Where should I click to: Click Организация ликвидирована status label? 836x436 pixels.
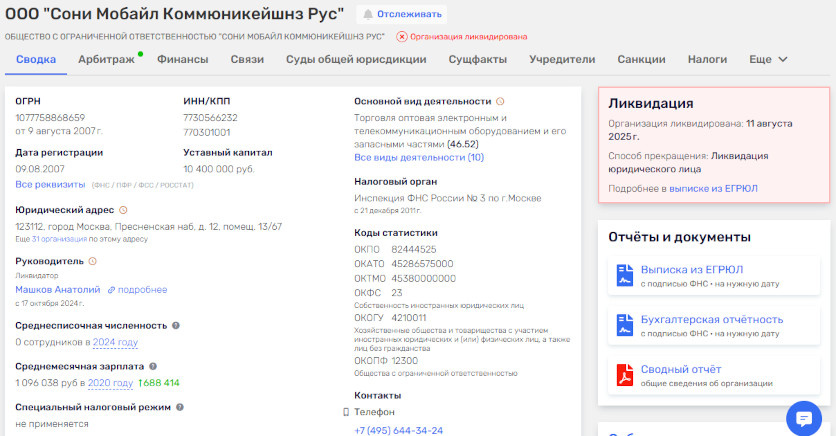coord(469,37)
